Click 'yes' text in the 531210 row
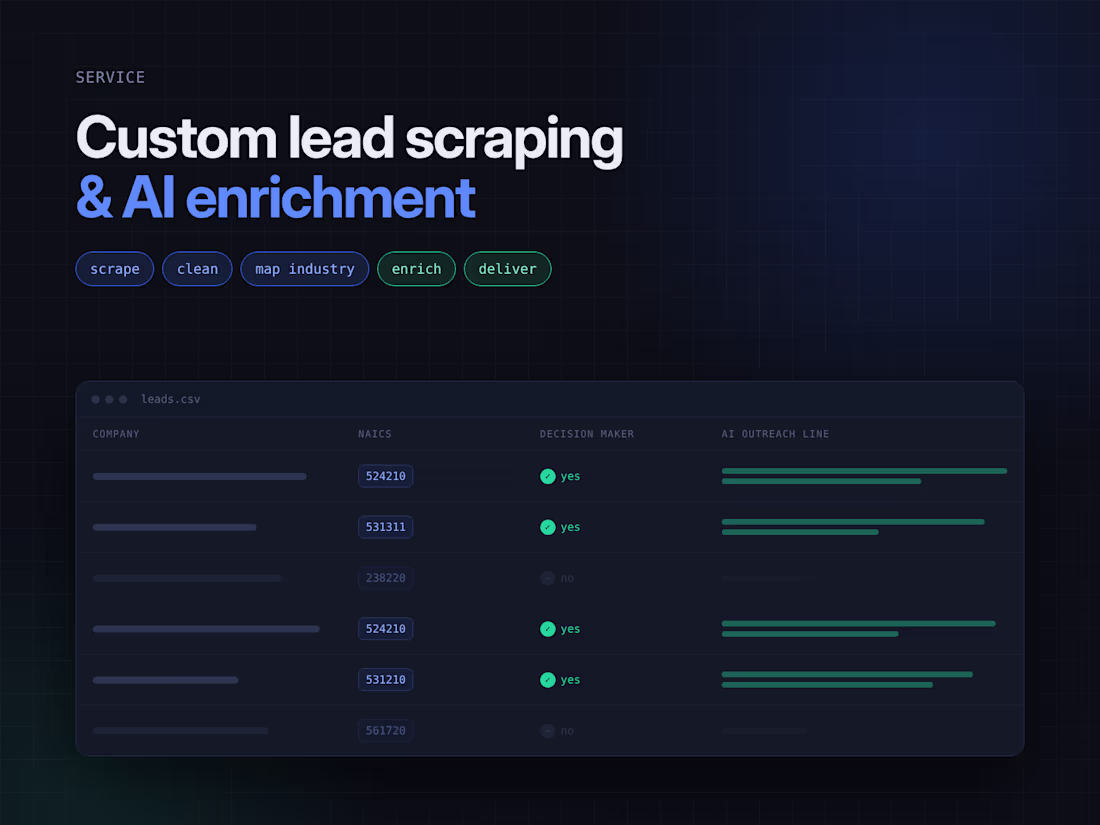The height and width of the screenshot is (825, 1100). point(570,680)
